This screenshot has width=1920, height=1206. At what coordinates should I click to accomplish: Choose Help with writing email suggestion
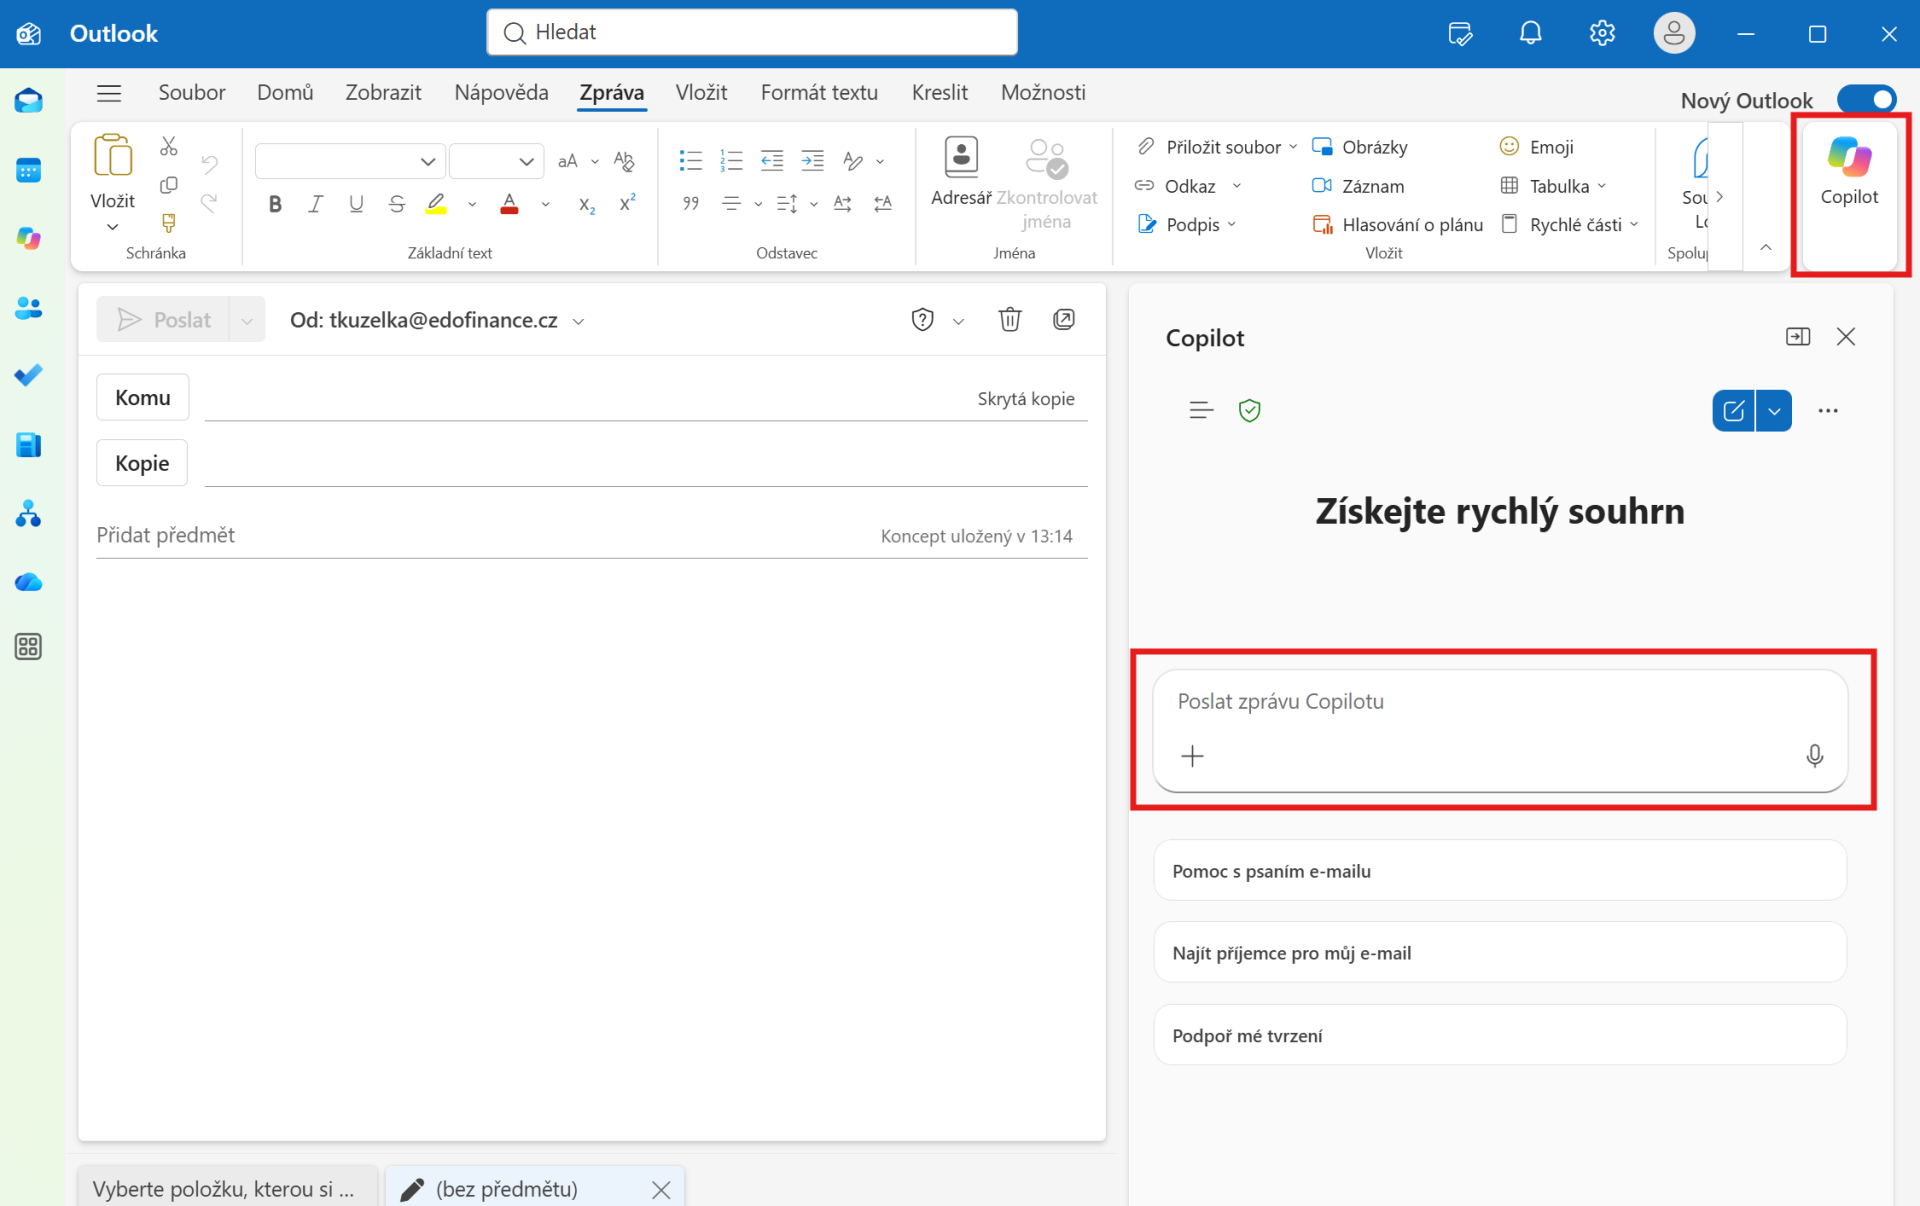(1500, 870)
